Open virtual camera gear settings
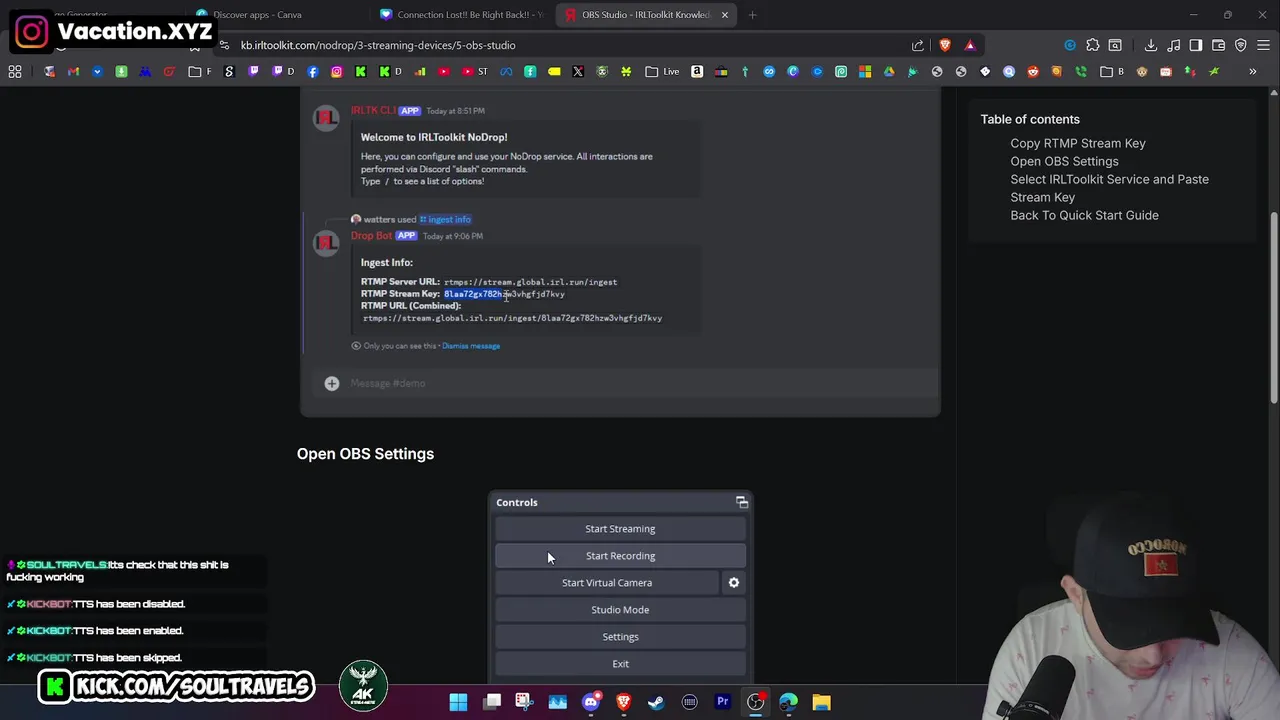1280x720 pixels. pos(734,583)
